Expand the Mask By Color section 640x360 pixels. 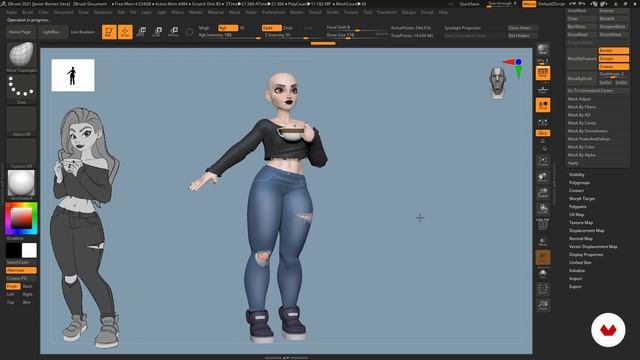(x=581, y=147)
